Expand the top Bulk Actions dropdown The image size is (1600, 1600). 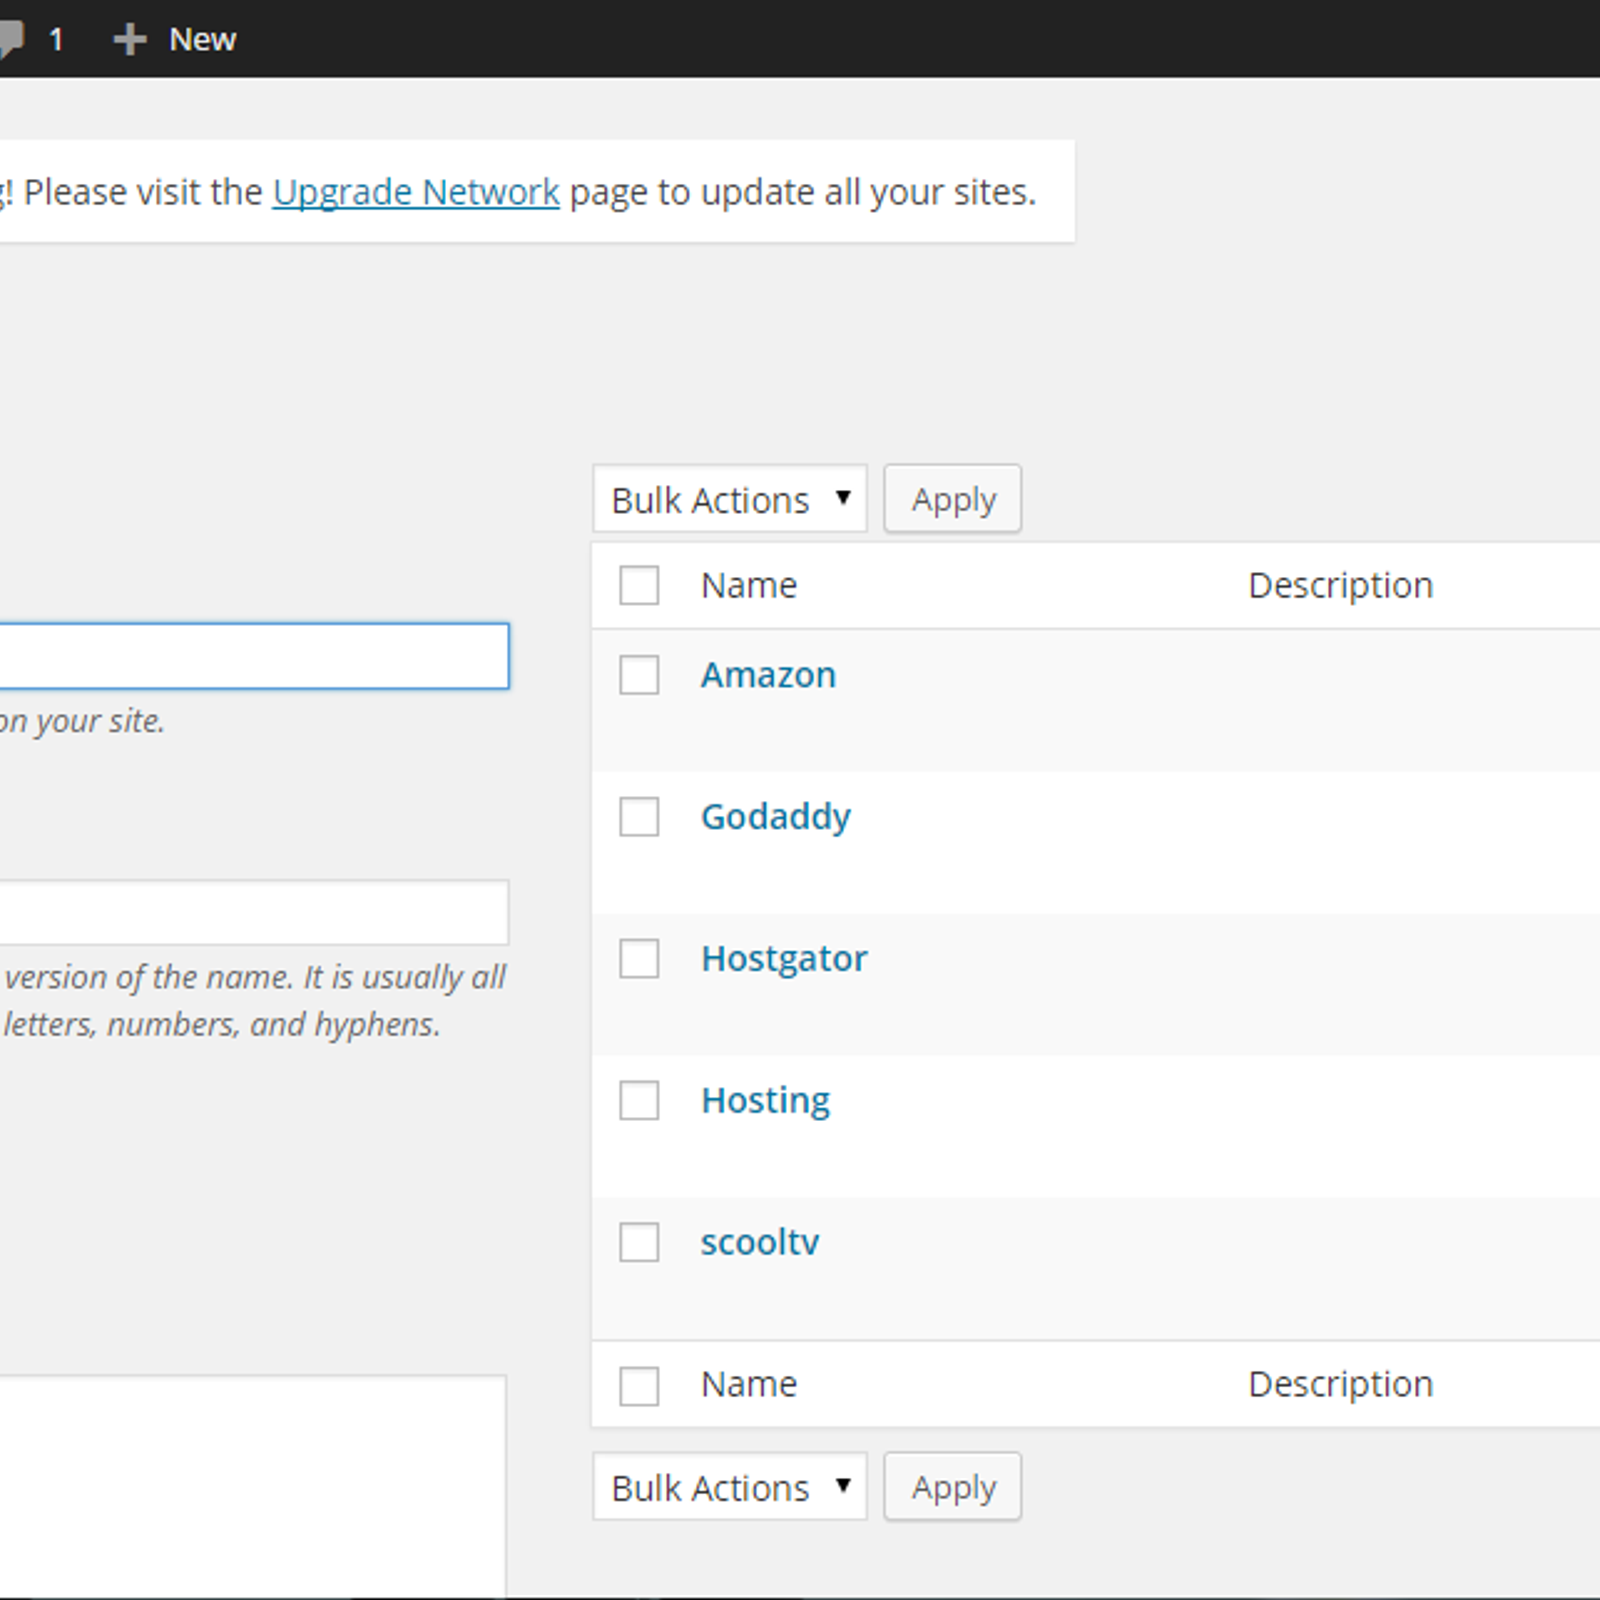[730, 499]
